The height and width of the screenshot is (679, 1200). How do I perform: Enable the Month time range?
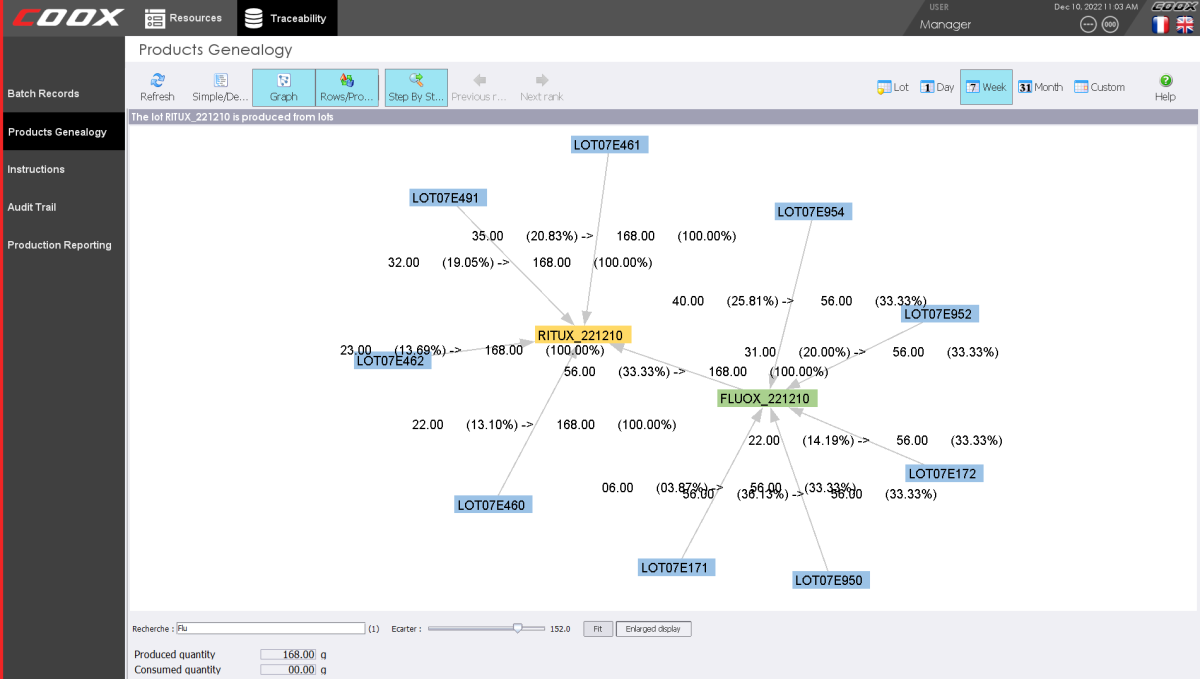pos(1040,87)
